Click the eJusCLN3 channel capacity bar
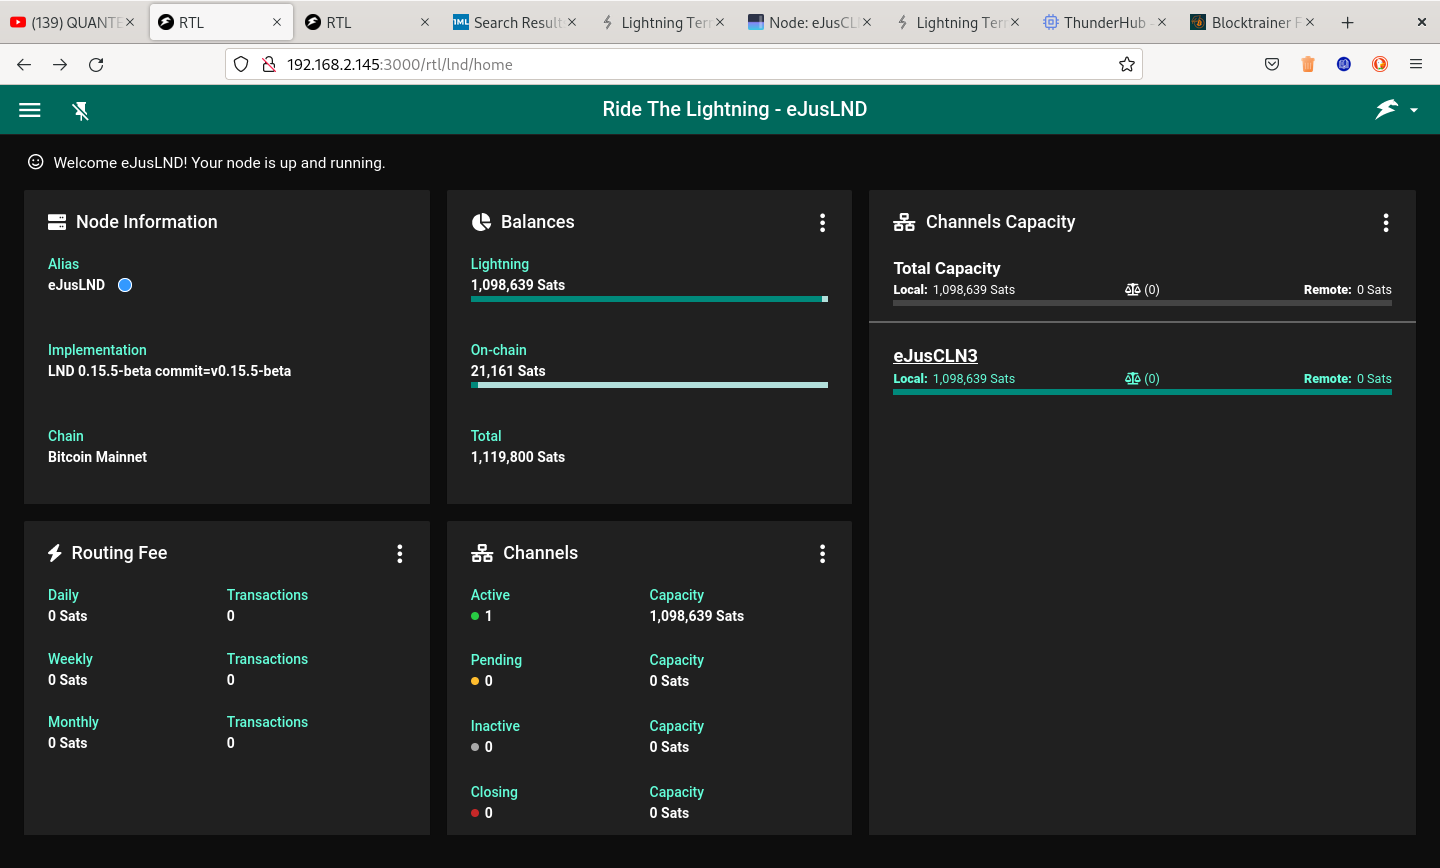 1142,392
